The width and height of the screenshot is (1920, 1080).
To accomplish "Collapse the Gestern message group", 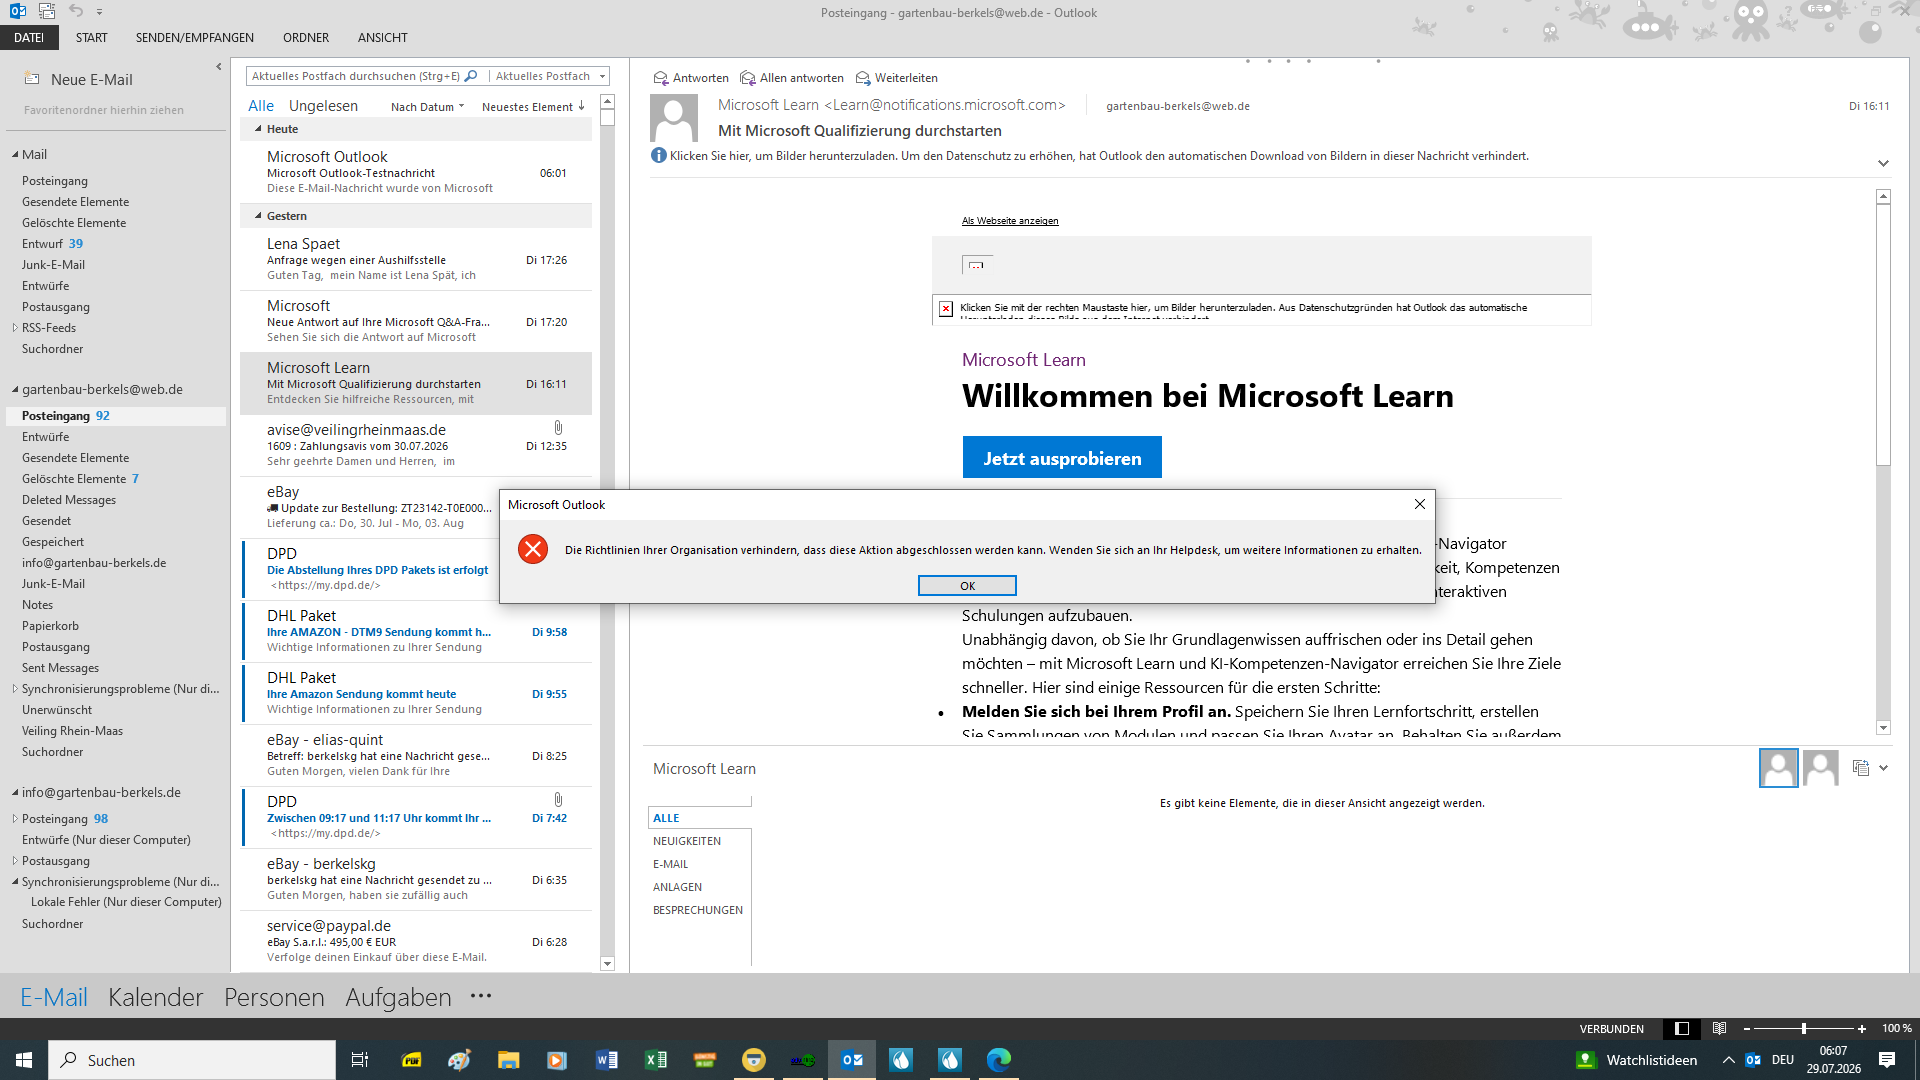I will (x=258, y=216).
